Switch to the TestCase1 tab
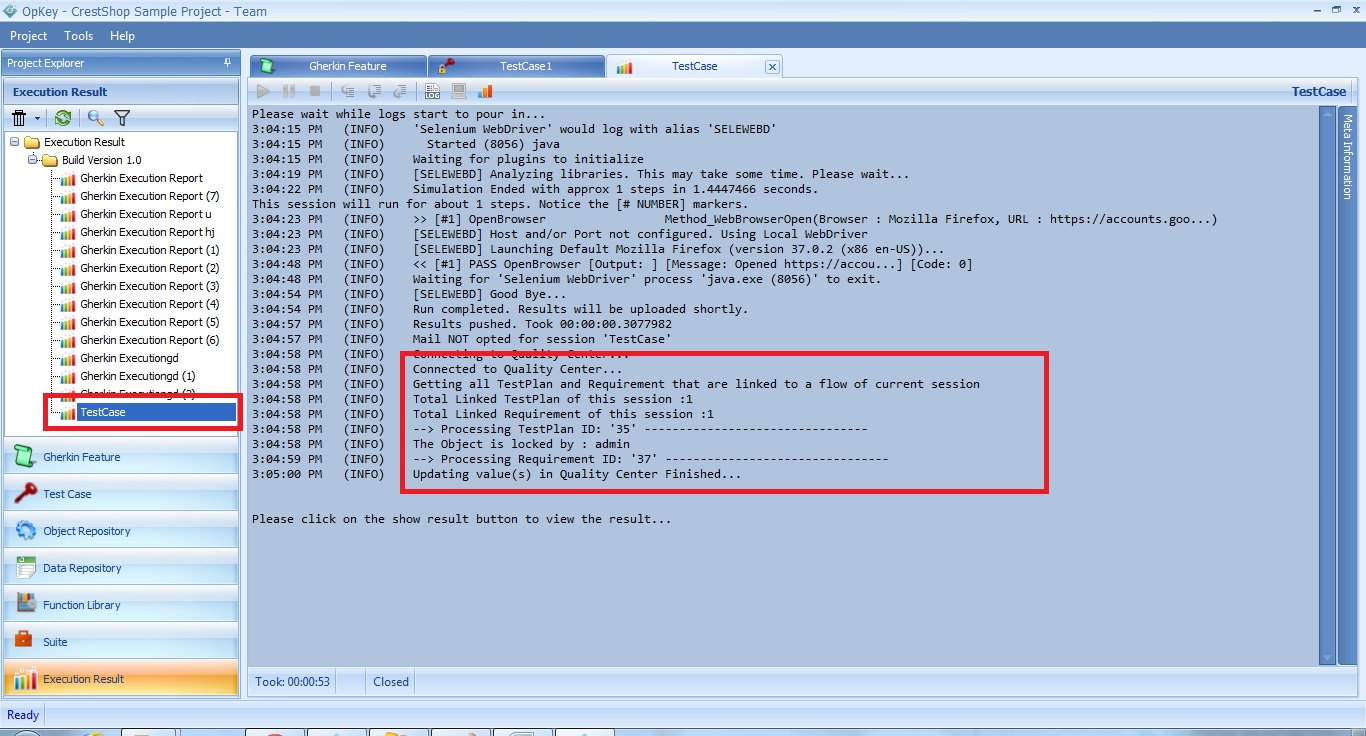The width and height of the screenshot is (1366, 736). pos(516,66)
